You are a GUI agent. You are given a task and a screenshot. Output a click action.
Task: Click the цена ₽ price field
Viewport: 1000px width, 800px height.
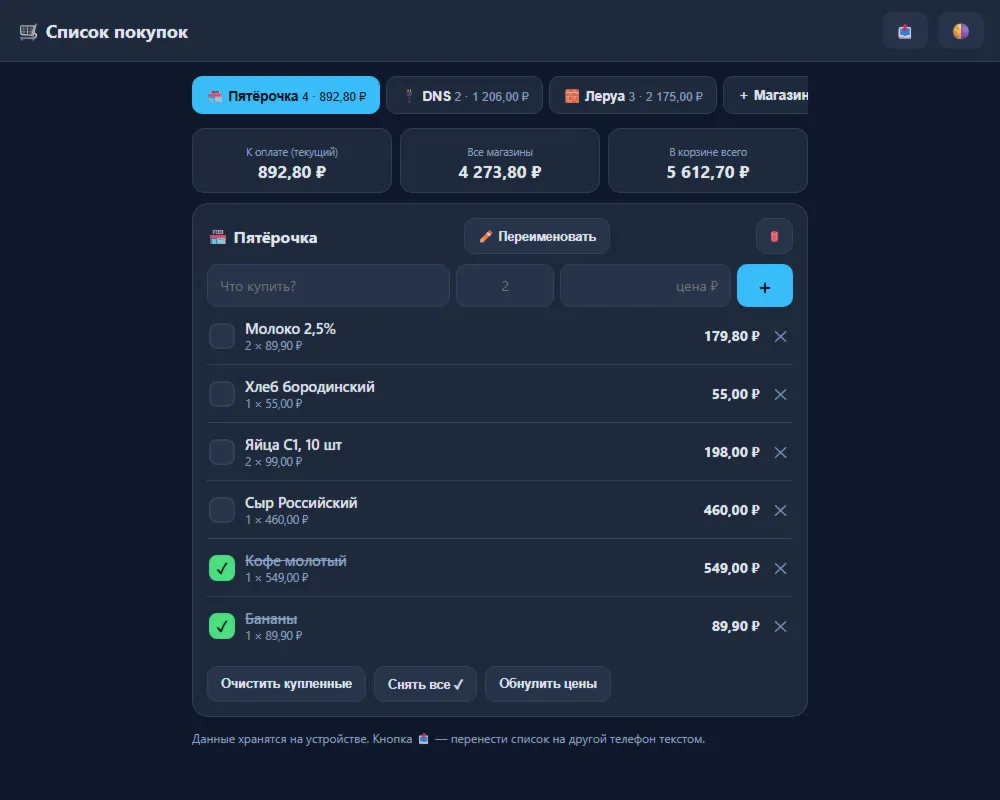pyautogui.click(x=645, y=286)
